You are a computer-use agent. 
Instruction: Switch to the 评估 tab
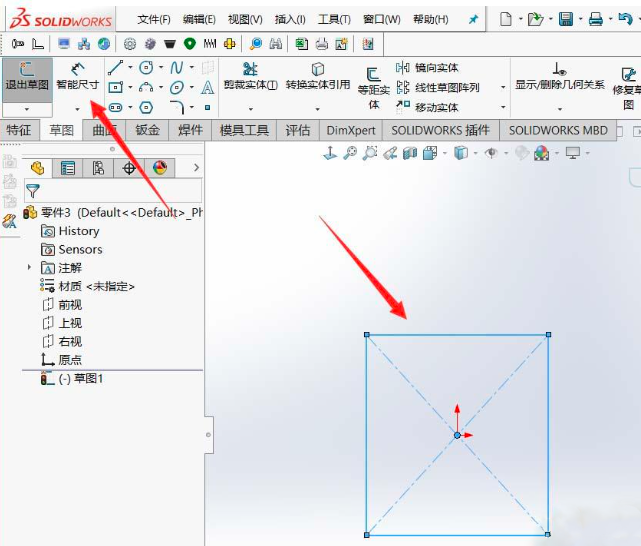298,130
